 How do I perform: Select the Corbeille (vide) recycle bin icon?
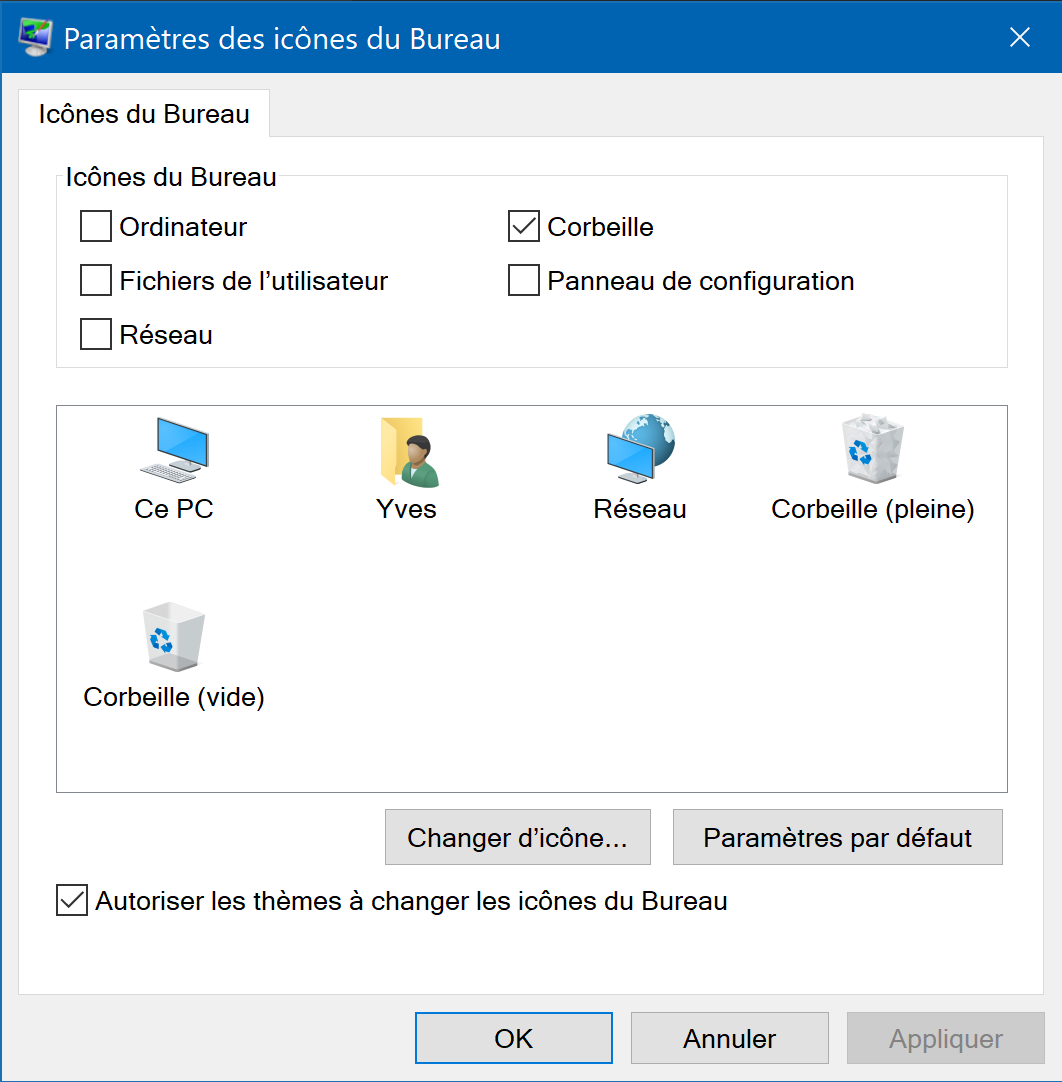(174, 637)
